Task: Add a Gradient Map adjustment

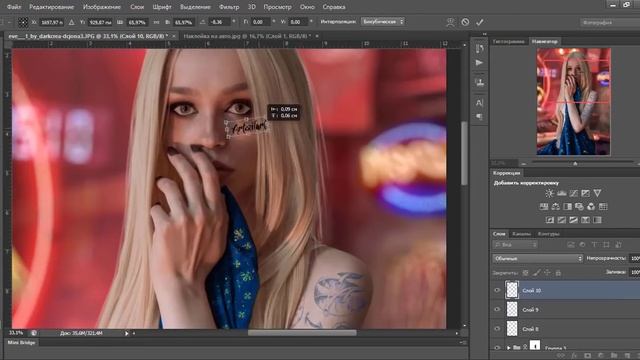Action: 597,220
